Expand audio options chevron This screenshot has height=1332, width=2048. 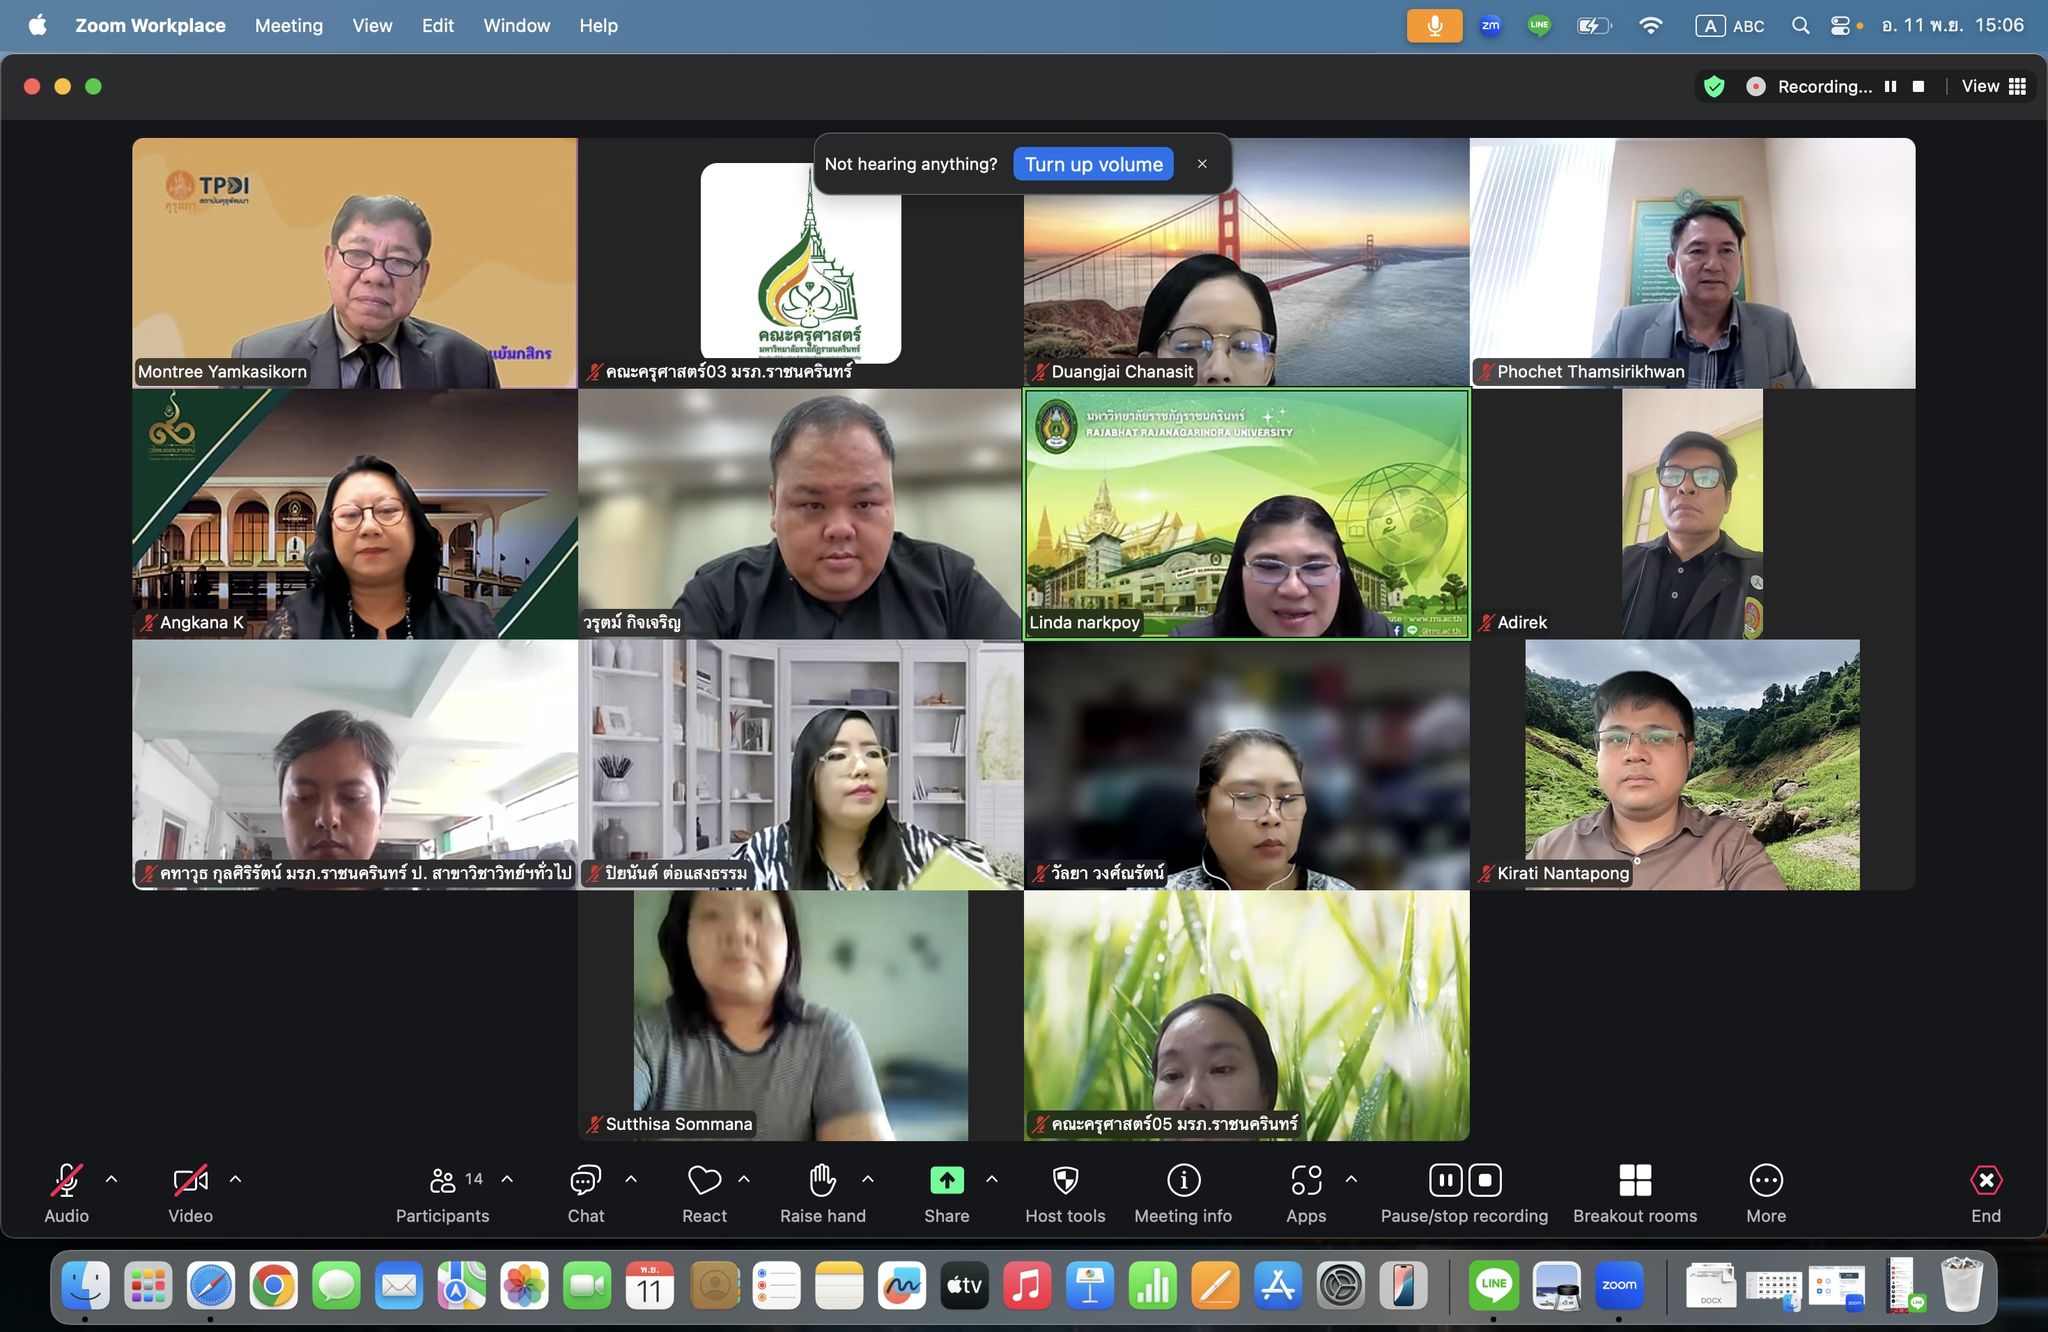(x=112, y=1180)
